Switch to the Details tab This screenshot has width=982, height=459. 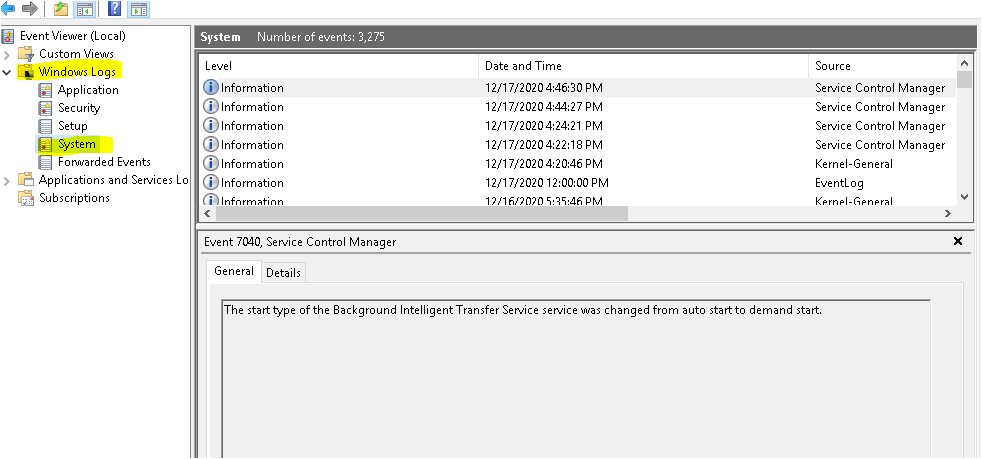[283, 273]
